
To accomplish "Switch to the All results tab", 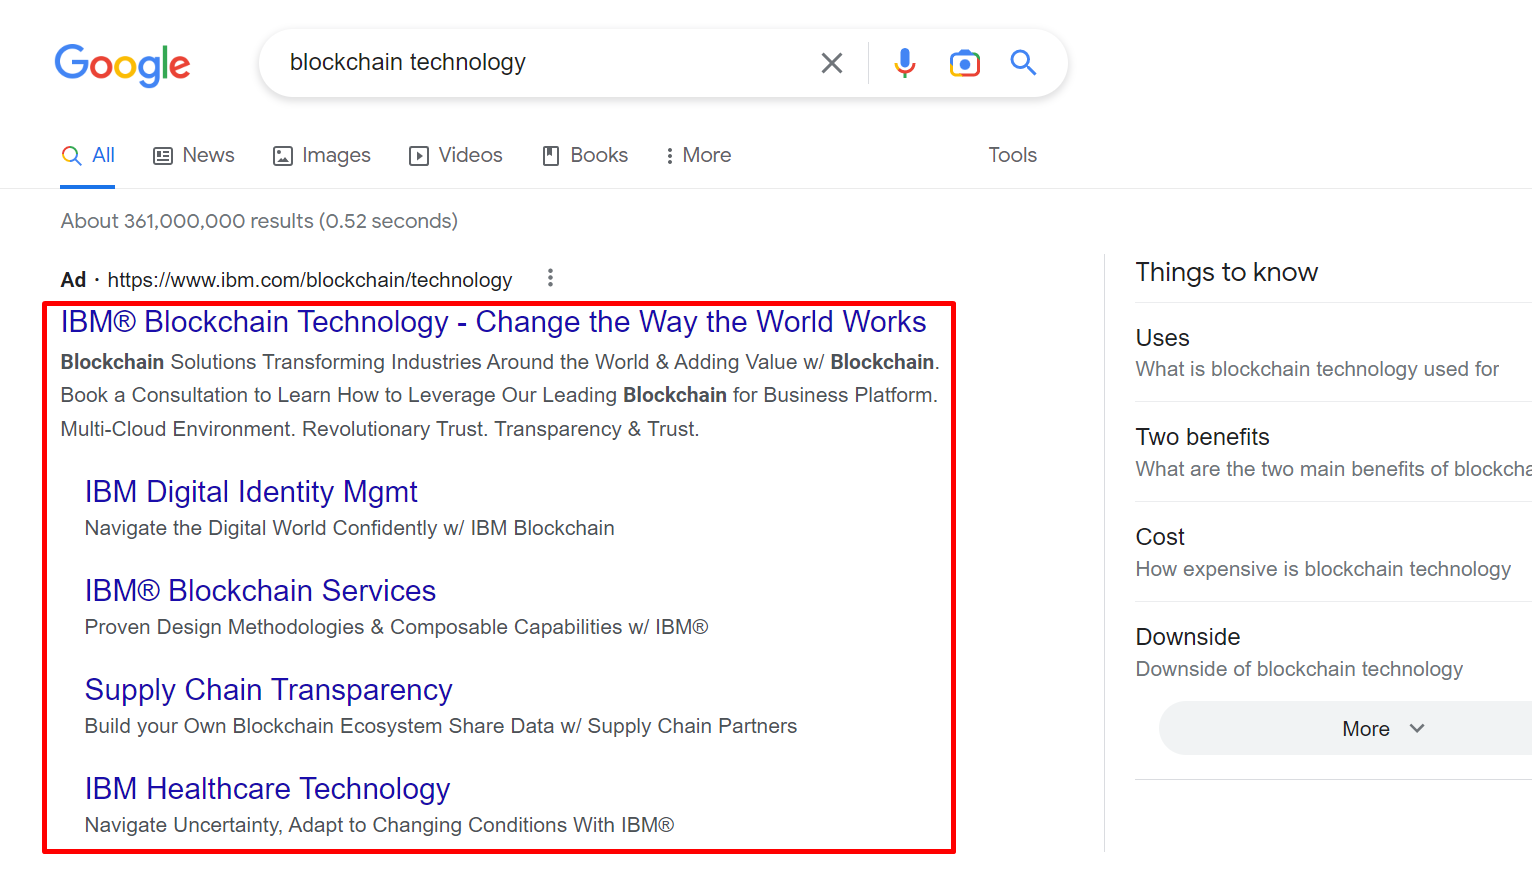I will (88, 155).
